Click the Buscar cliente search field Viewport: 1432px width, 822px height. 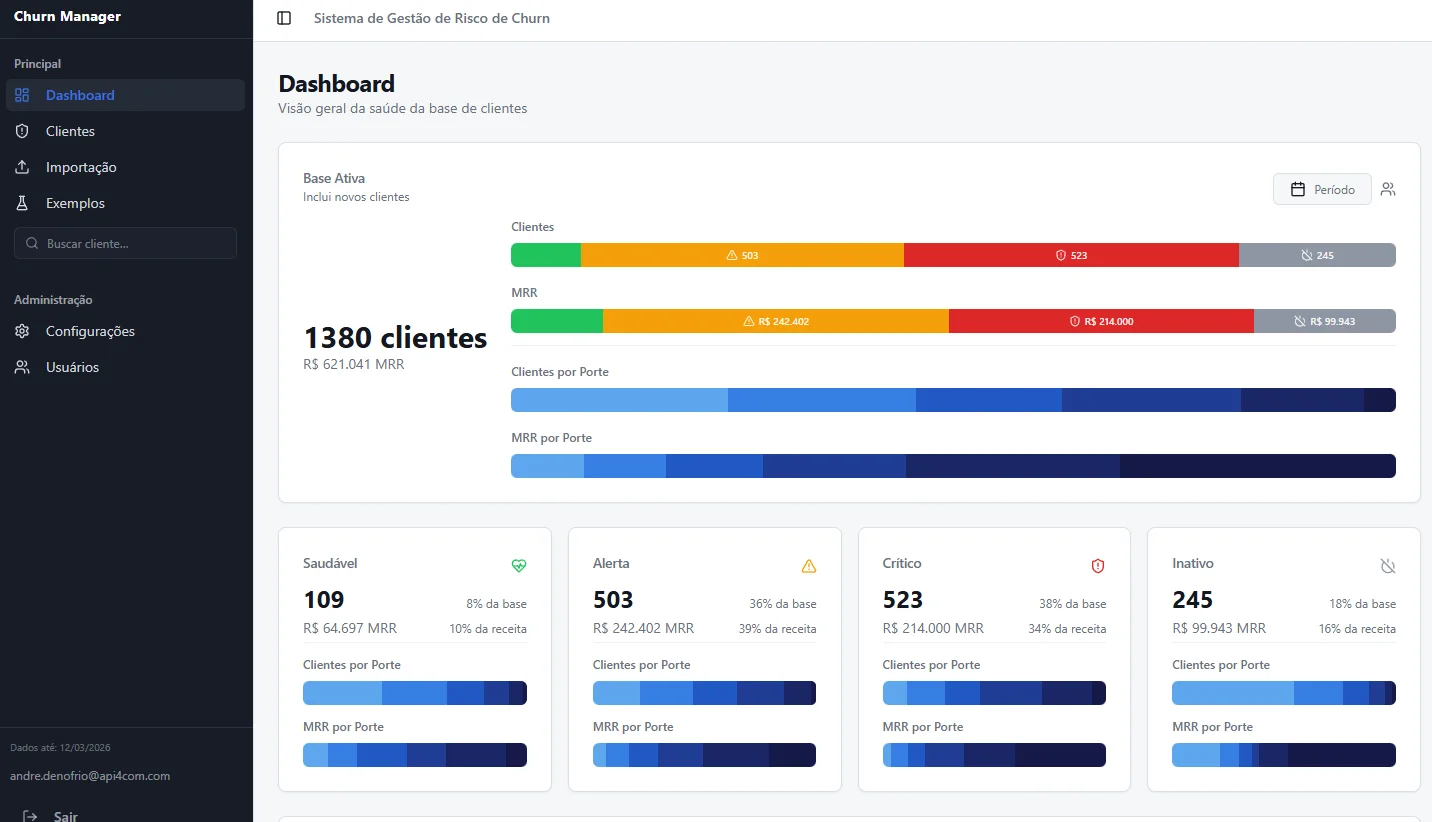coord(125,243)
